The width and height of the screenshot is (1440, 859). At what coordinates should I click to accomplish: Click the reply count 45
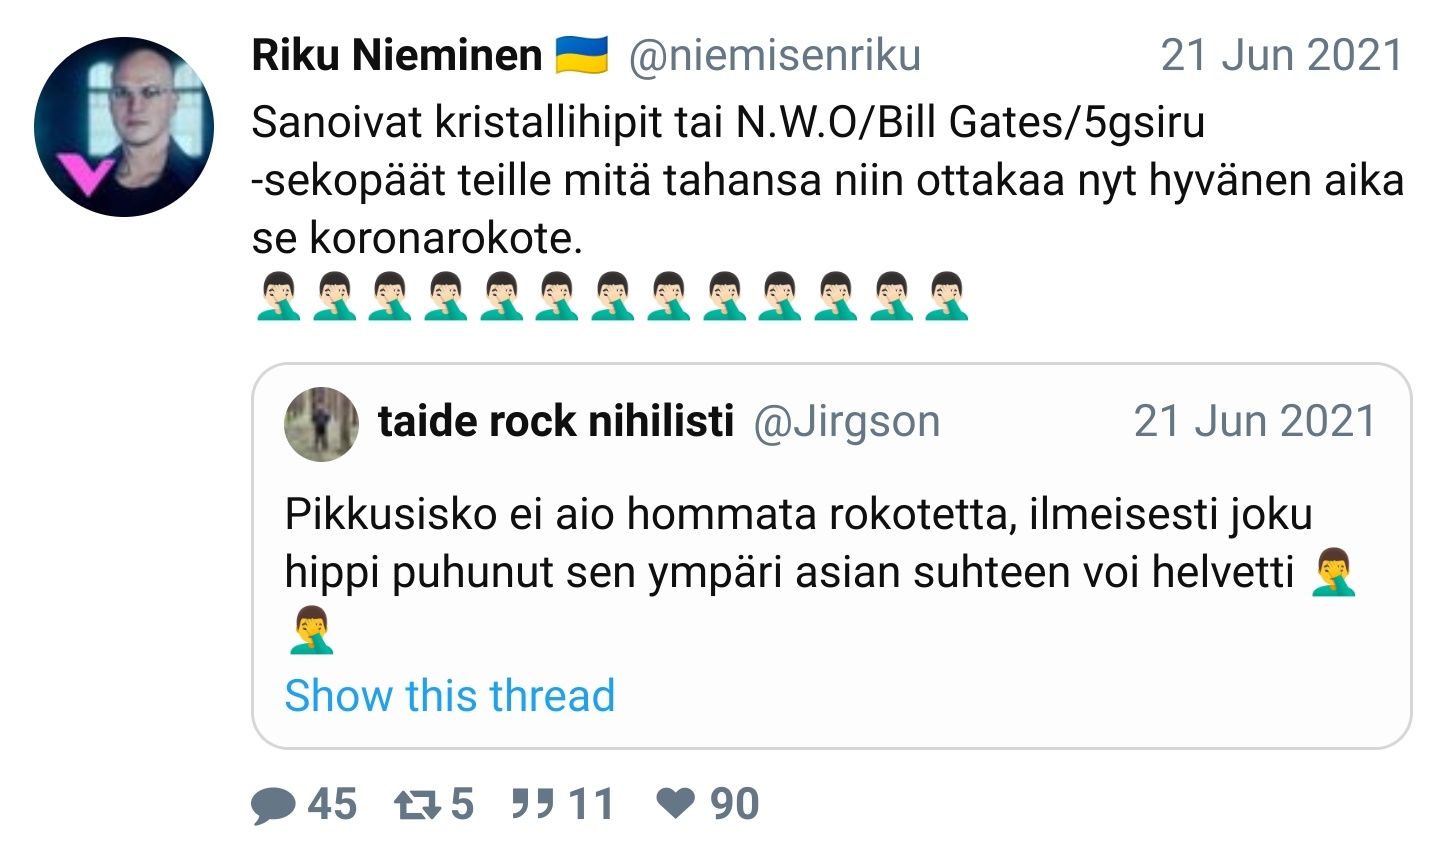[x=332, y=804]
